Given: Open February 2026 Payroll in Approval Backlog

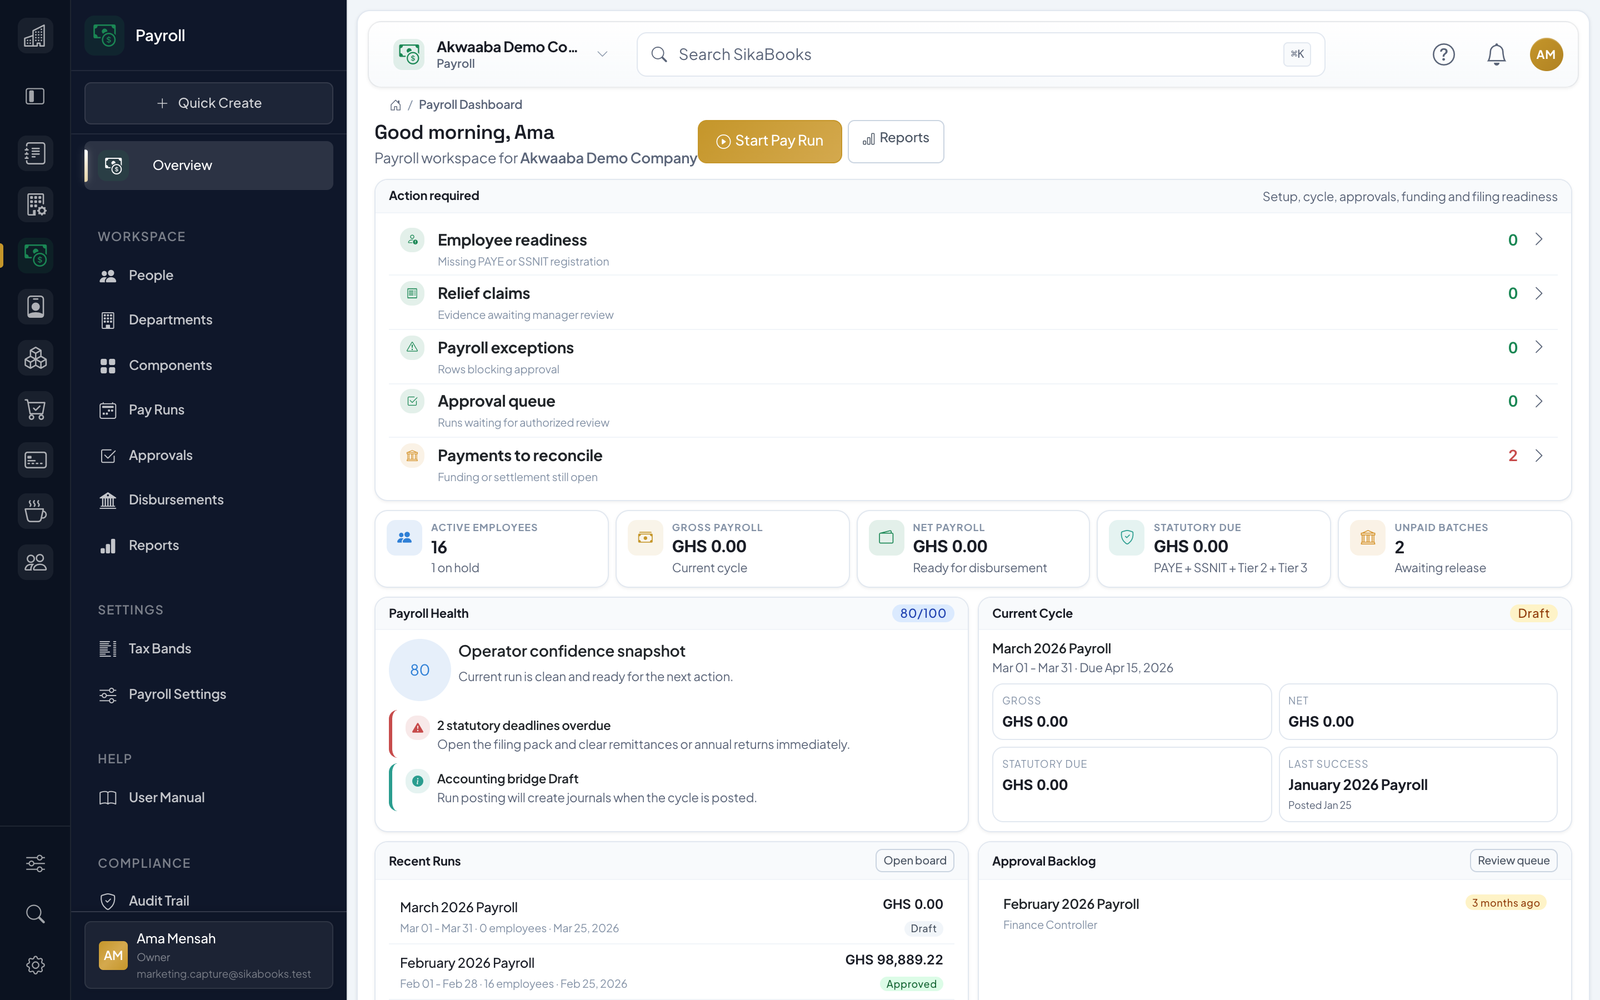Looking at the screenshot, I should click(1274, 914).
